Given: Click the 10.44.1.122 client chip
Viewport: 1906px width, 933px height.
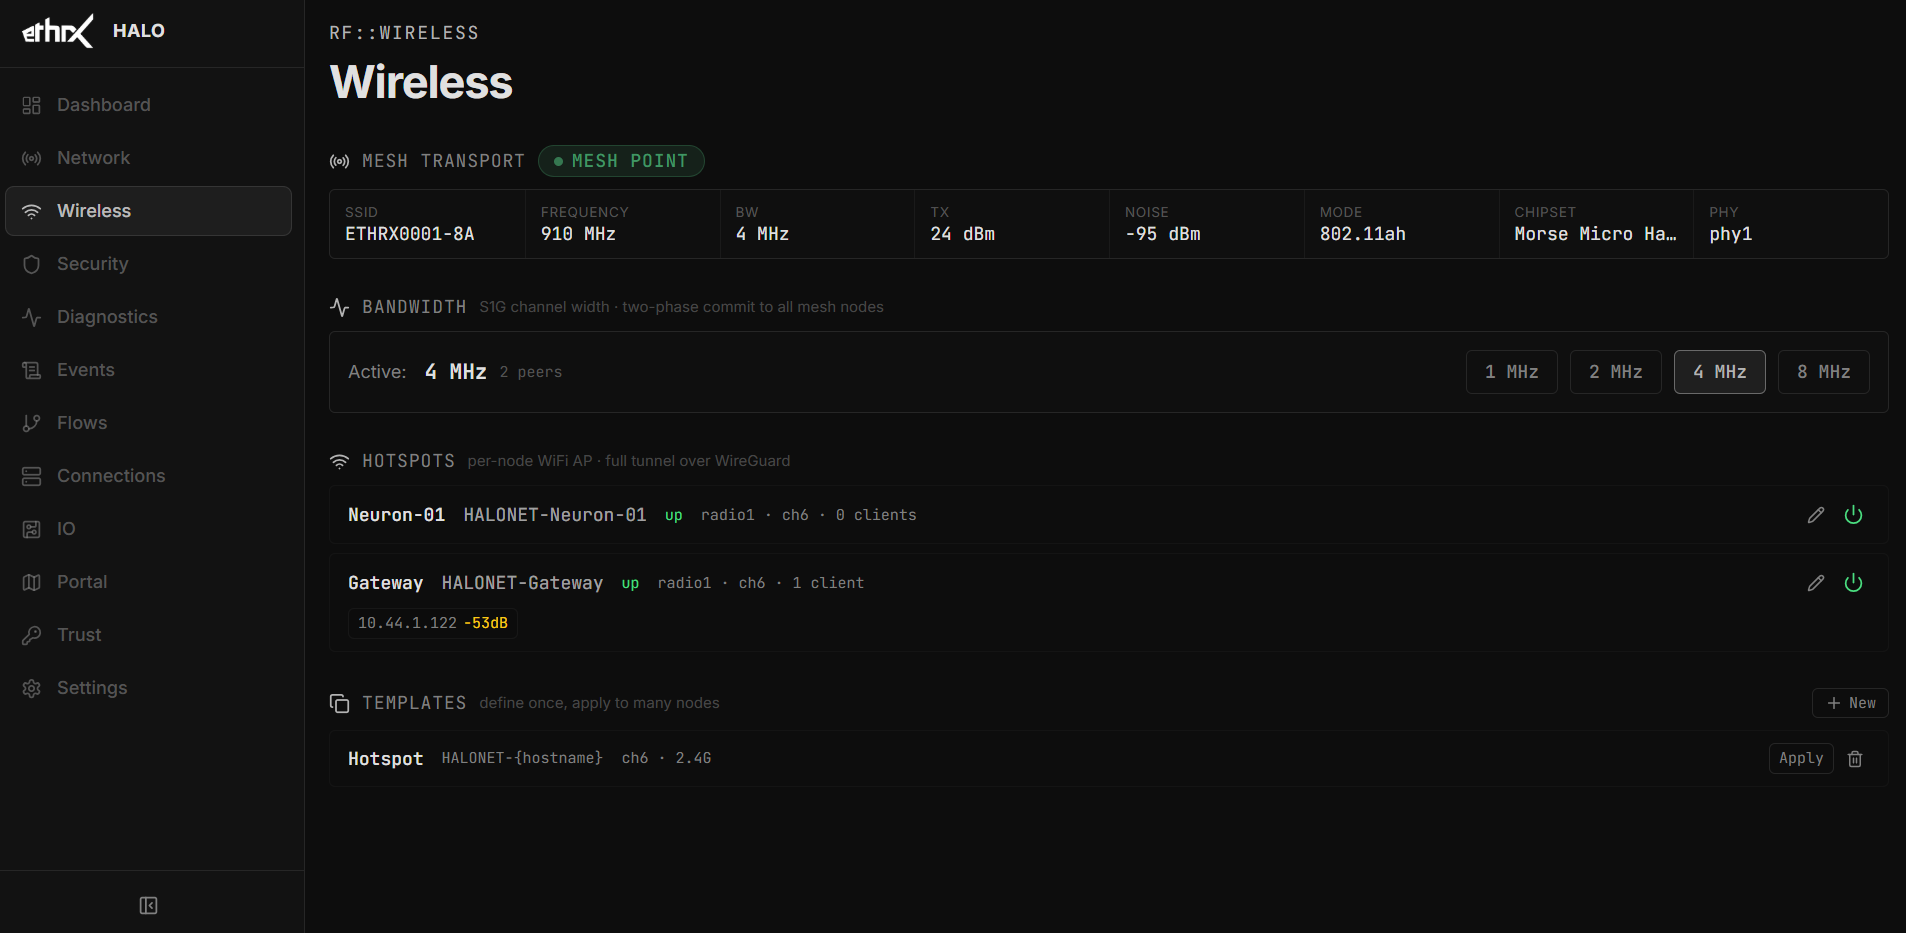Looking at the screenshot, I should [x=432, y=623].
